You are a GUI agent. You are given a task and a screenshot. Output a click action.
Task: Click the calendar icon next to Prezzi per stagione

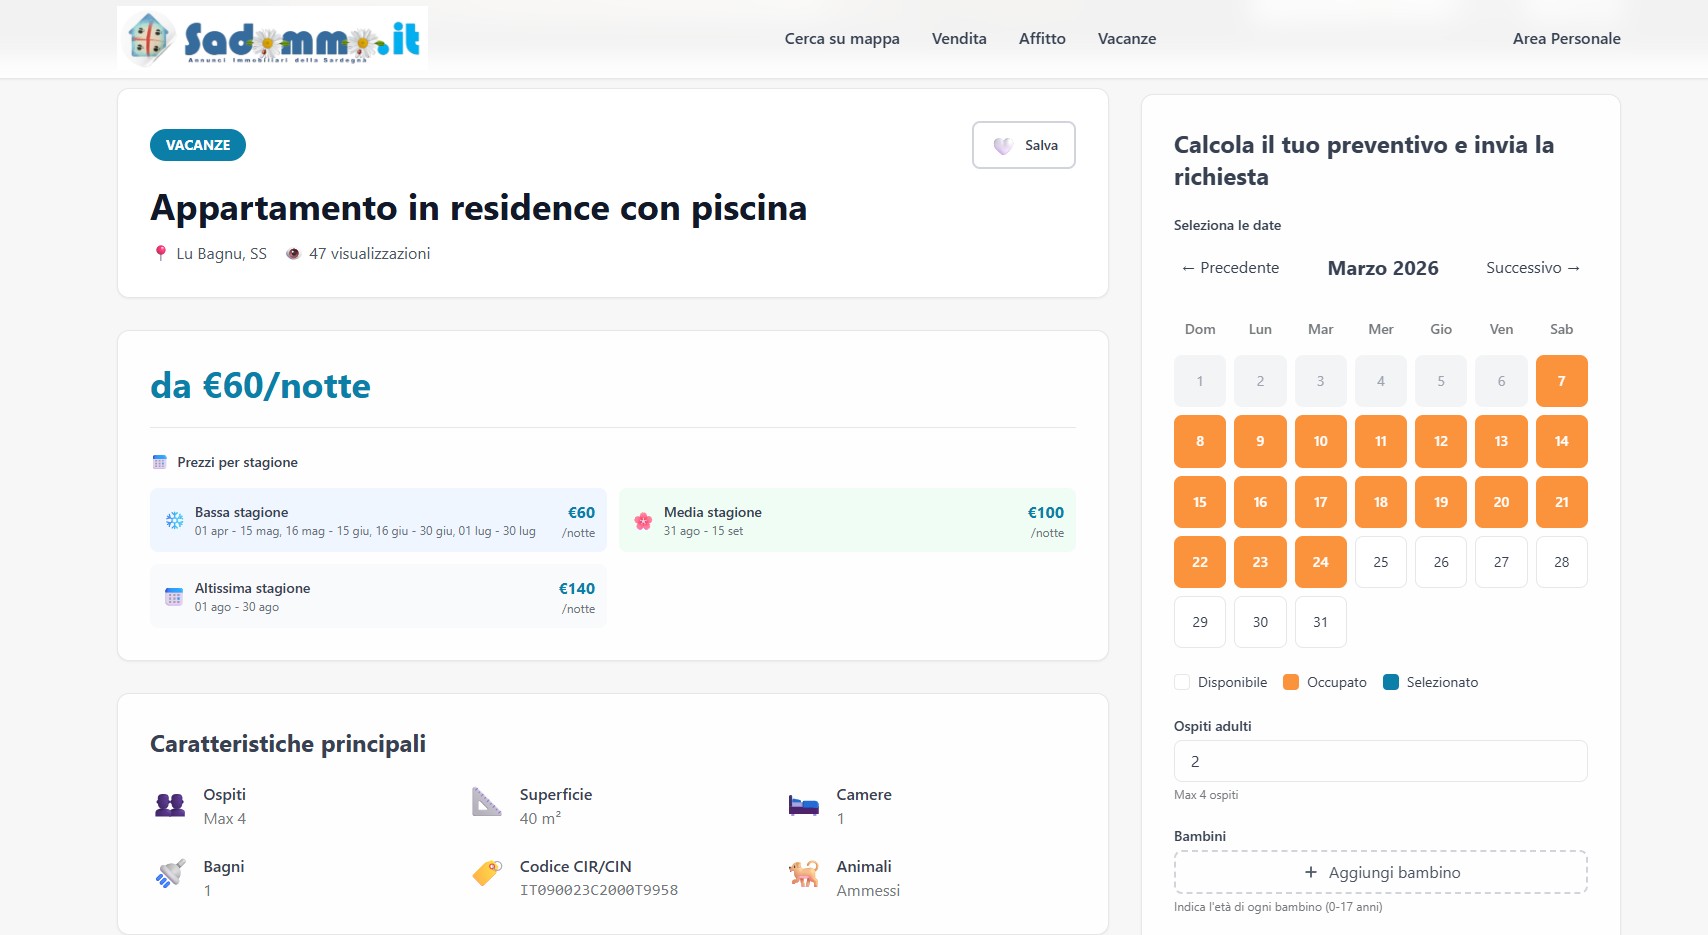(x=159, y=462)
